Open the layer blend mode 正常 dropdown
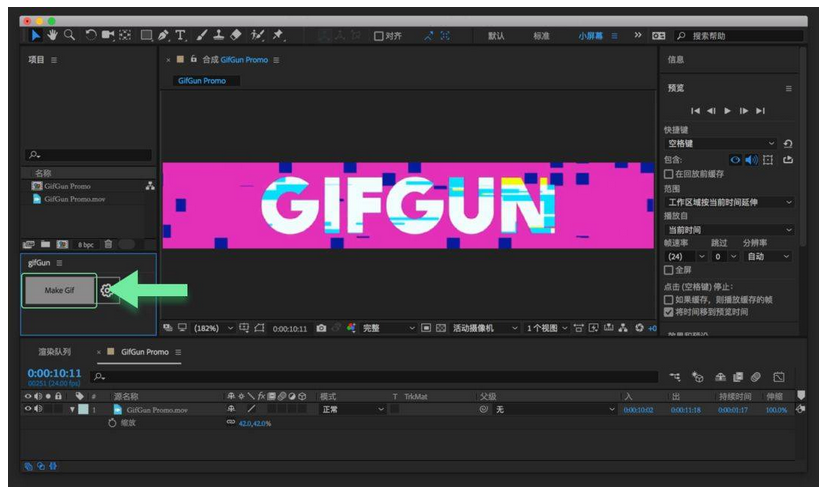The image size is (827, 493). 352,409
